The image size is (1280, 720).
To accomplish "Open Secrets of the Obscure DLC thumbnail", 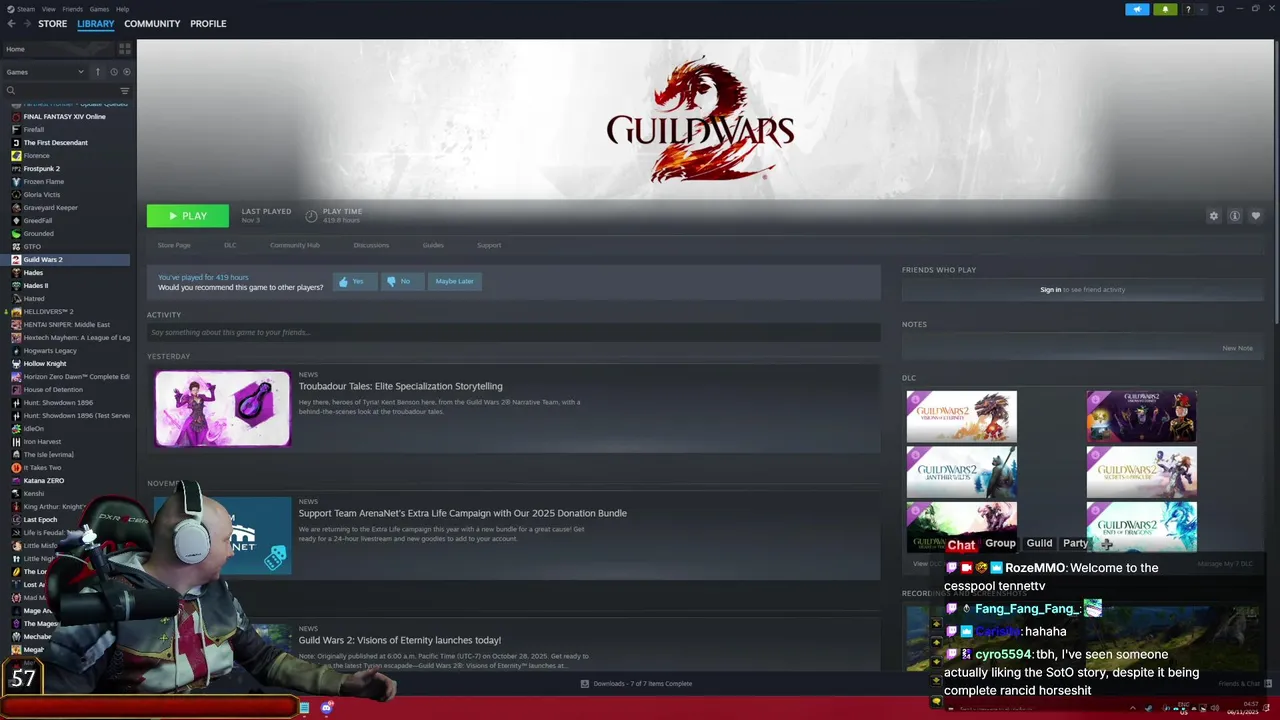I will [1141, 472].
